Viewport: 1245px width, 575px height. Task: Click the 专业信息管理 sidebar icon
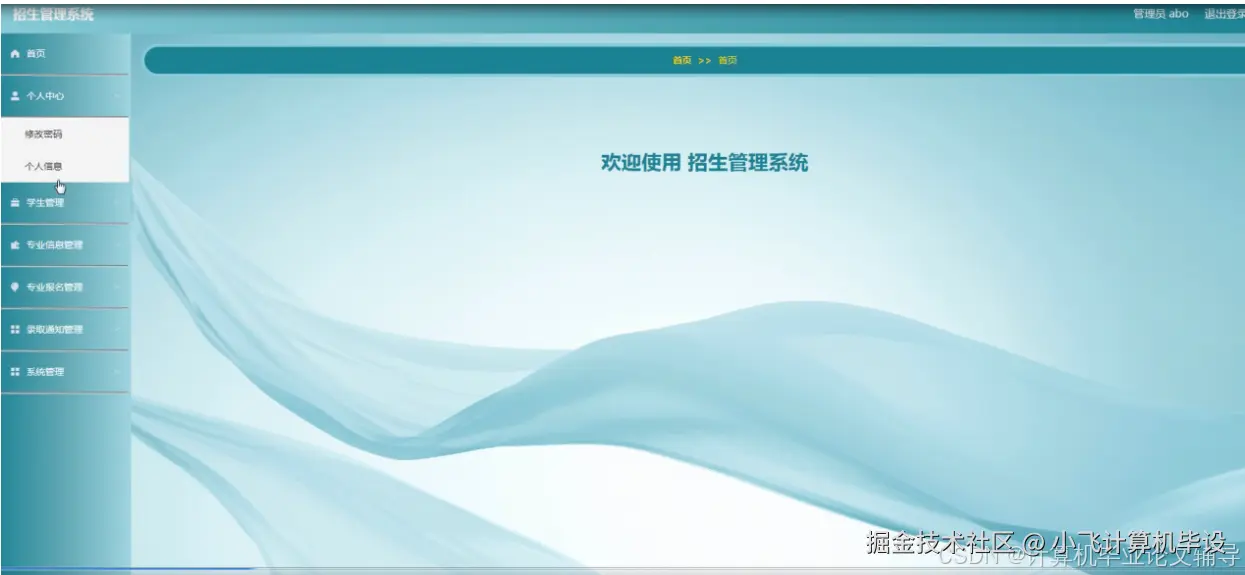coord(15,245)
